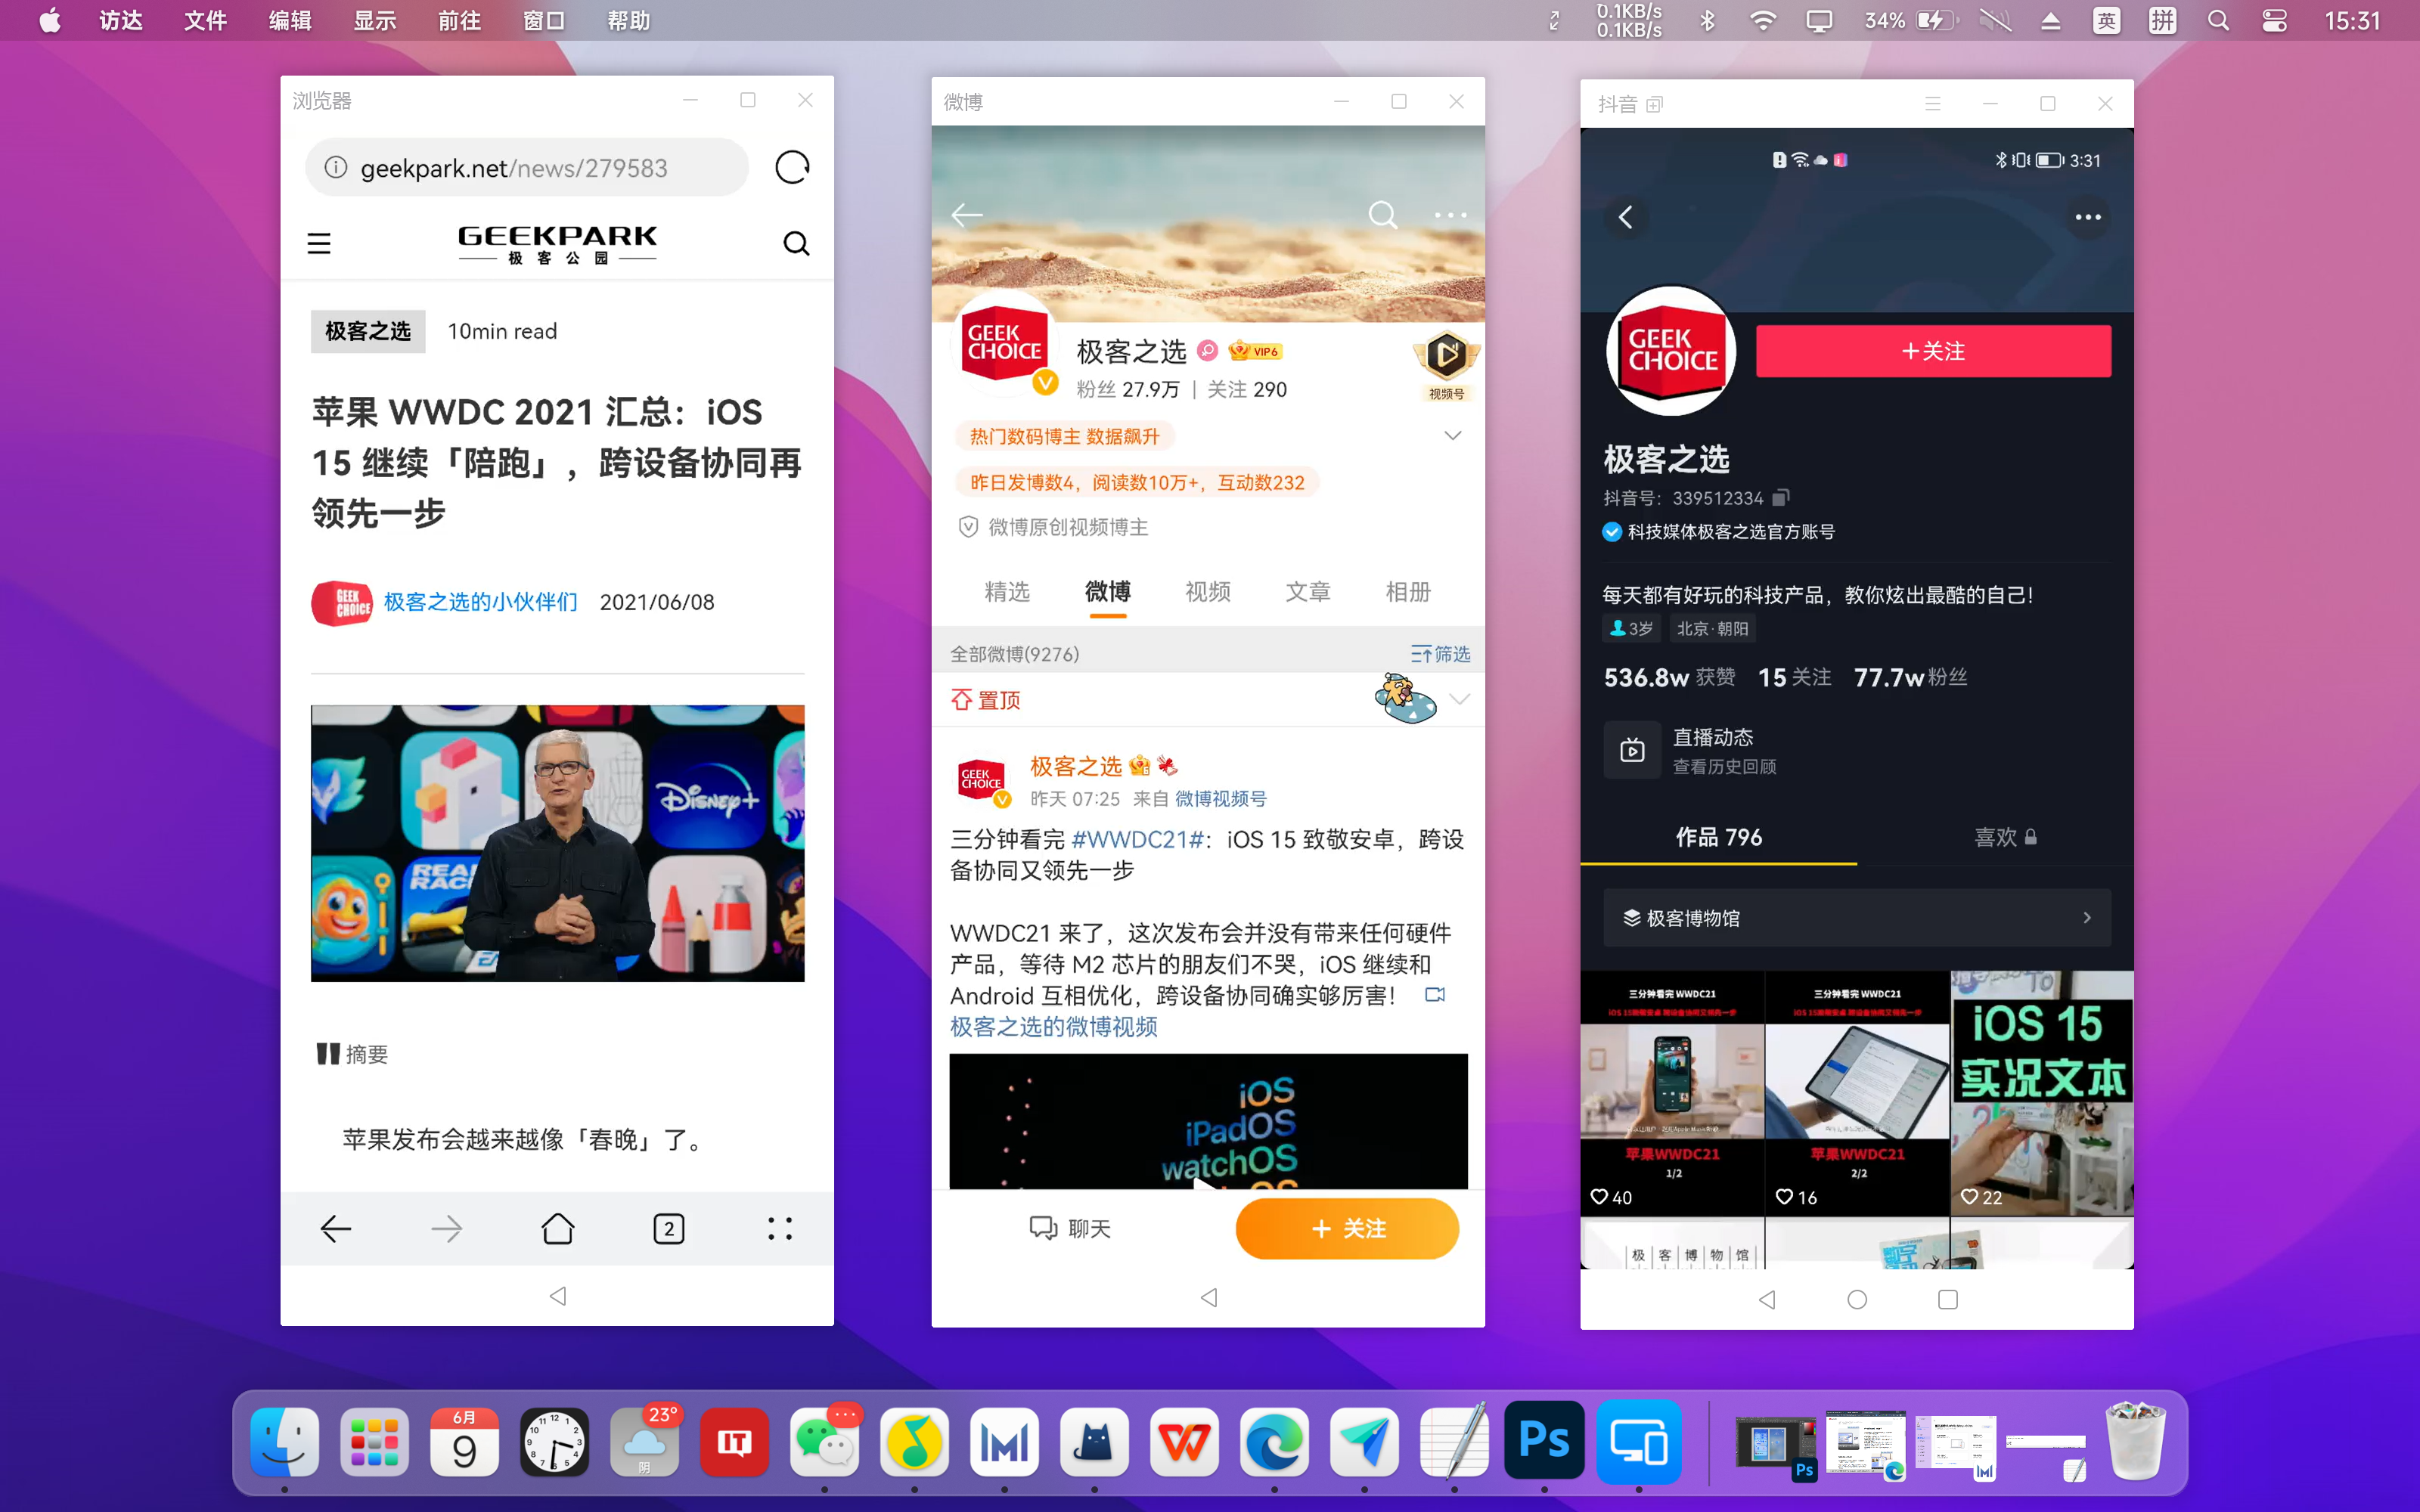Open the #WWDC21# hashtag link
The image size is (2420, 1512).
click(1137, 839)
